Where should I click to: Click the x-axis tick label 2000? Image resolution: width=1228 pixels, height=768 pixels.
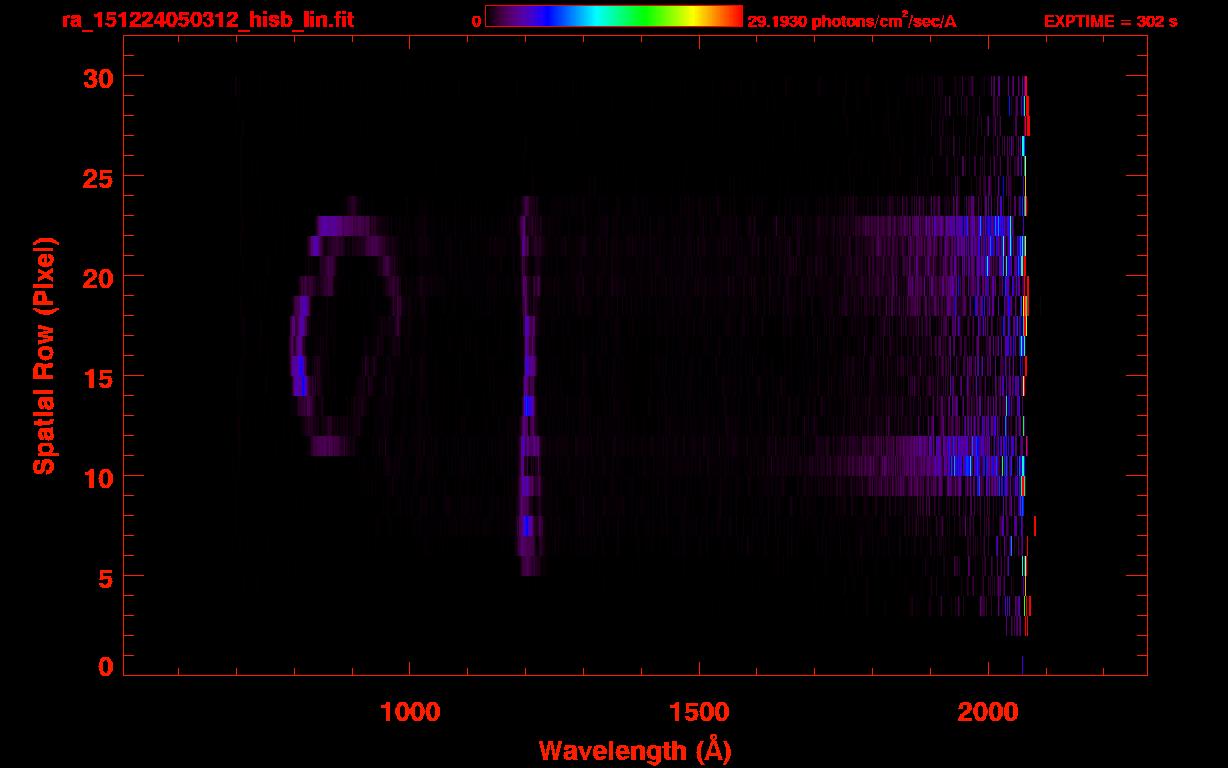(x=988, y=712)
